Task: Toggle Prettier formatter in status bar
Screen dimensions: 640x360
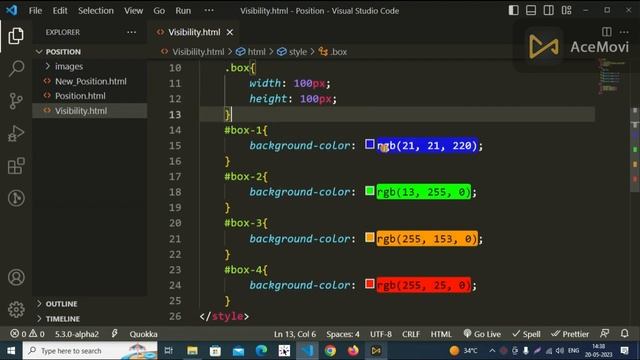Action: (570, 334)
